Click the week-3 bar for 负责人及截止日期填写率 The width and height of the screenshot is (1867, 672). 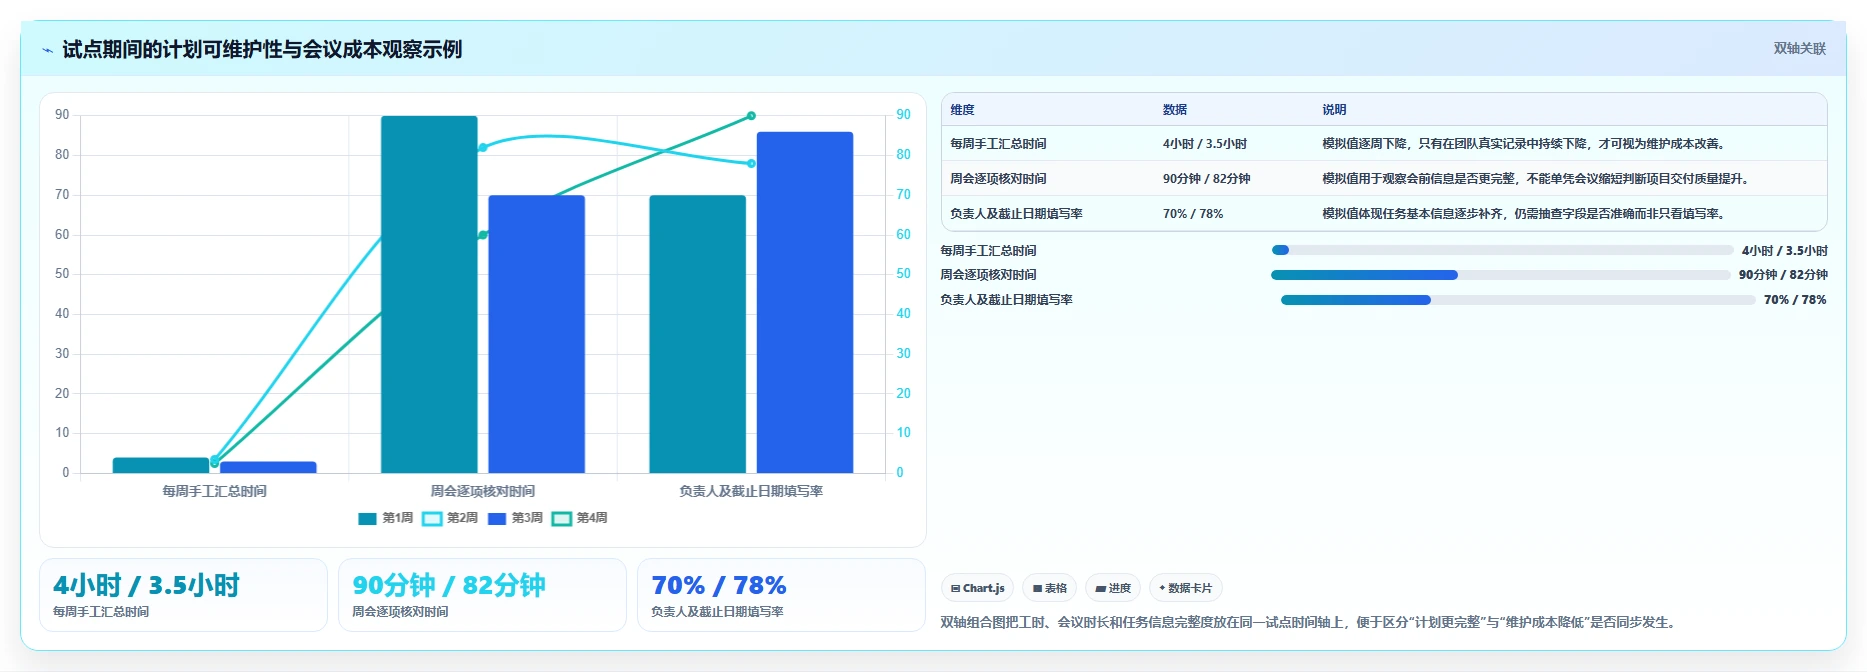tap(804, 302)
